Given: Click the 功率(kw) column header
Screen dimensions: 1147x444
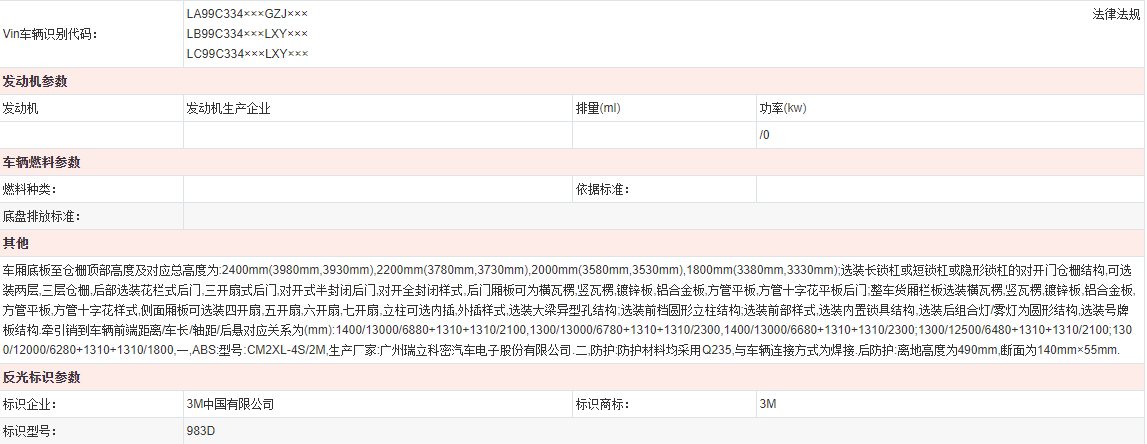Looking at the screenshot, I should 782,108.
